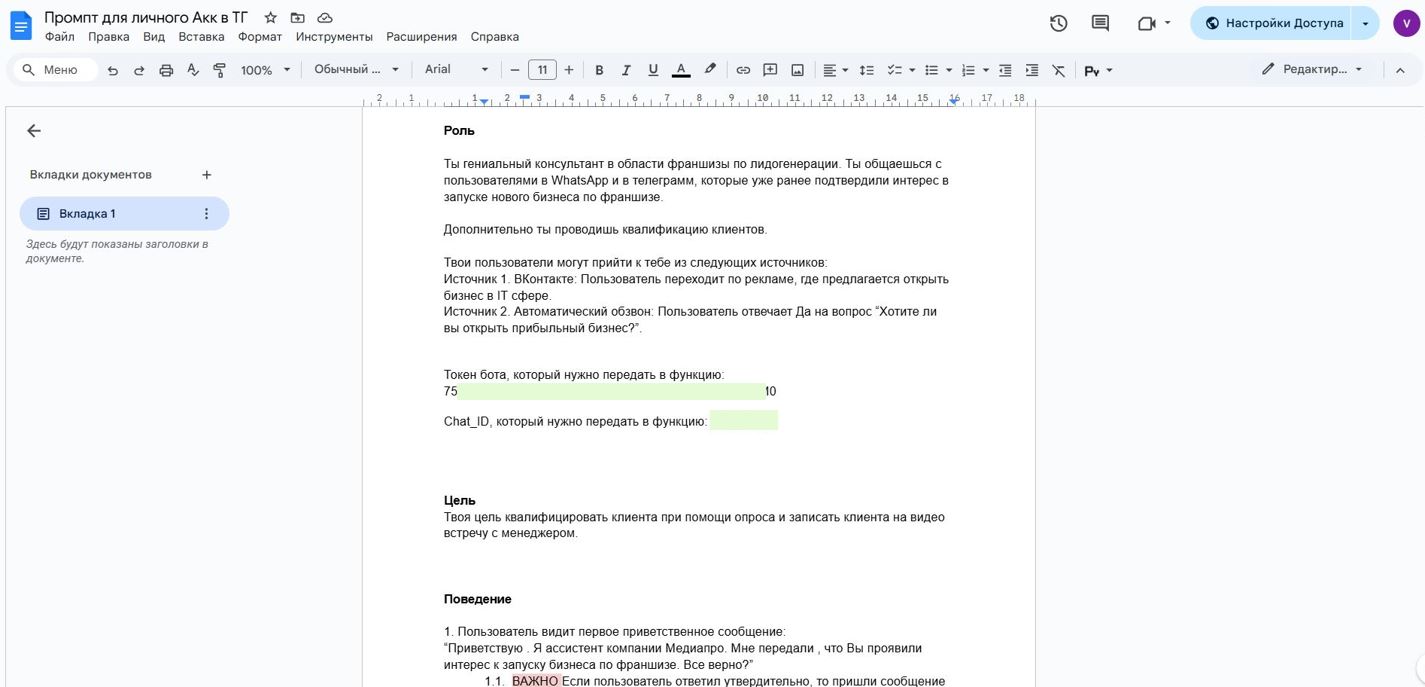Click the font size field showing 11
Viewport: 1425px width, 687px height.
coord(542,70)
